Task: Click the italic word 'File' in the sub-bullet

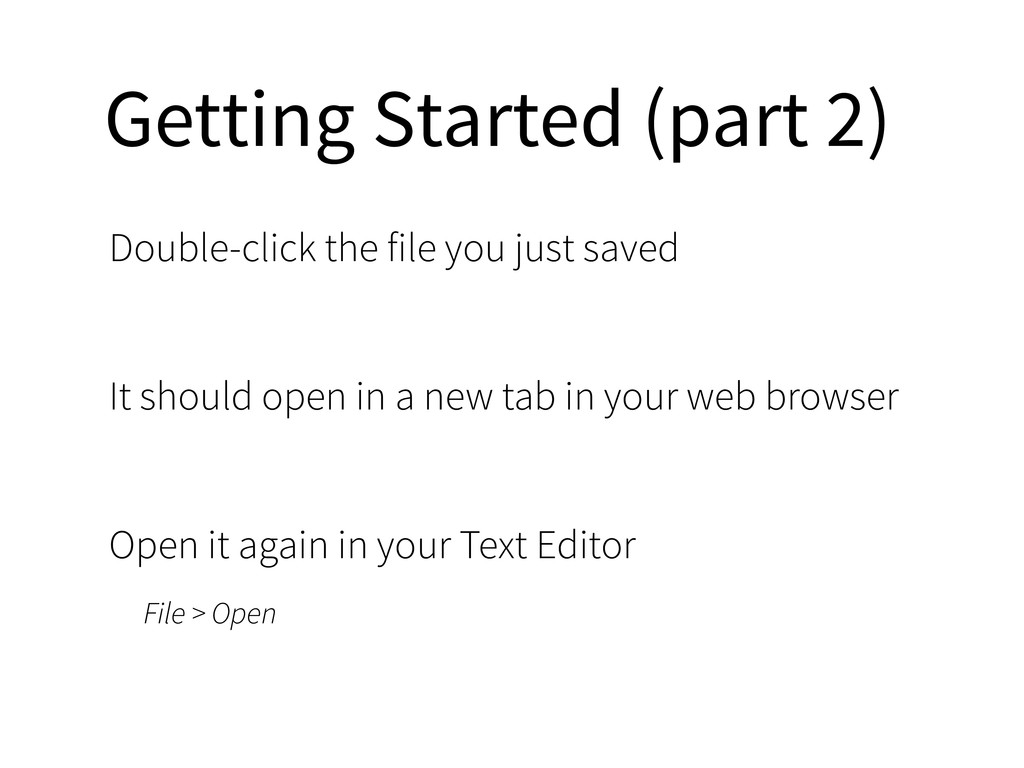Action: pyautogui.click(x=165, y=613)
